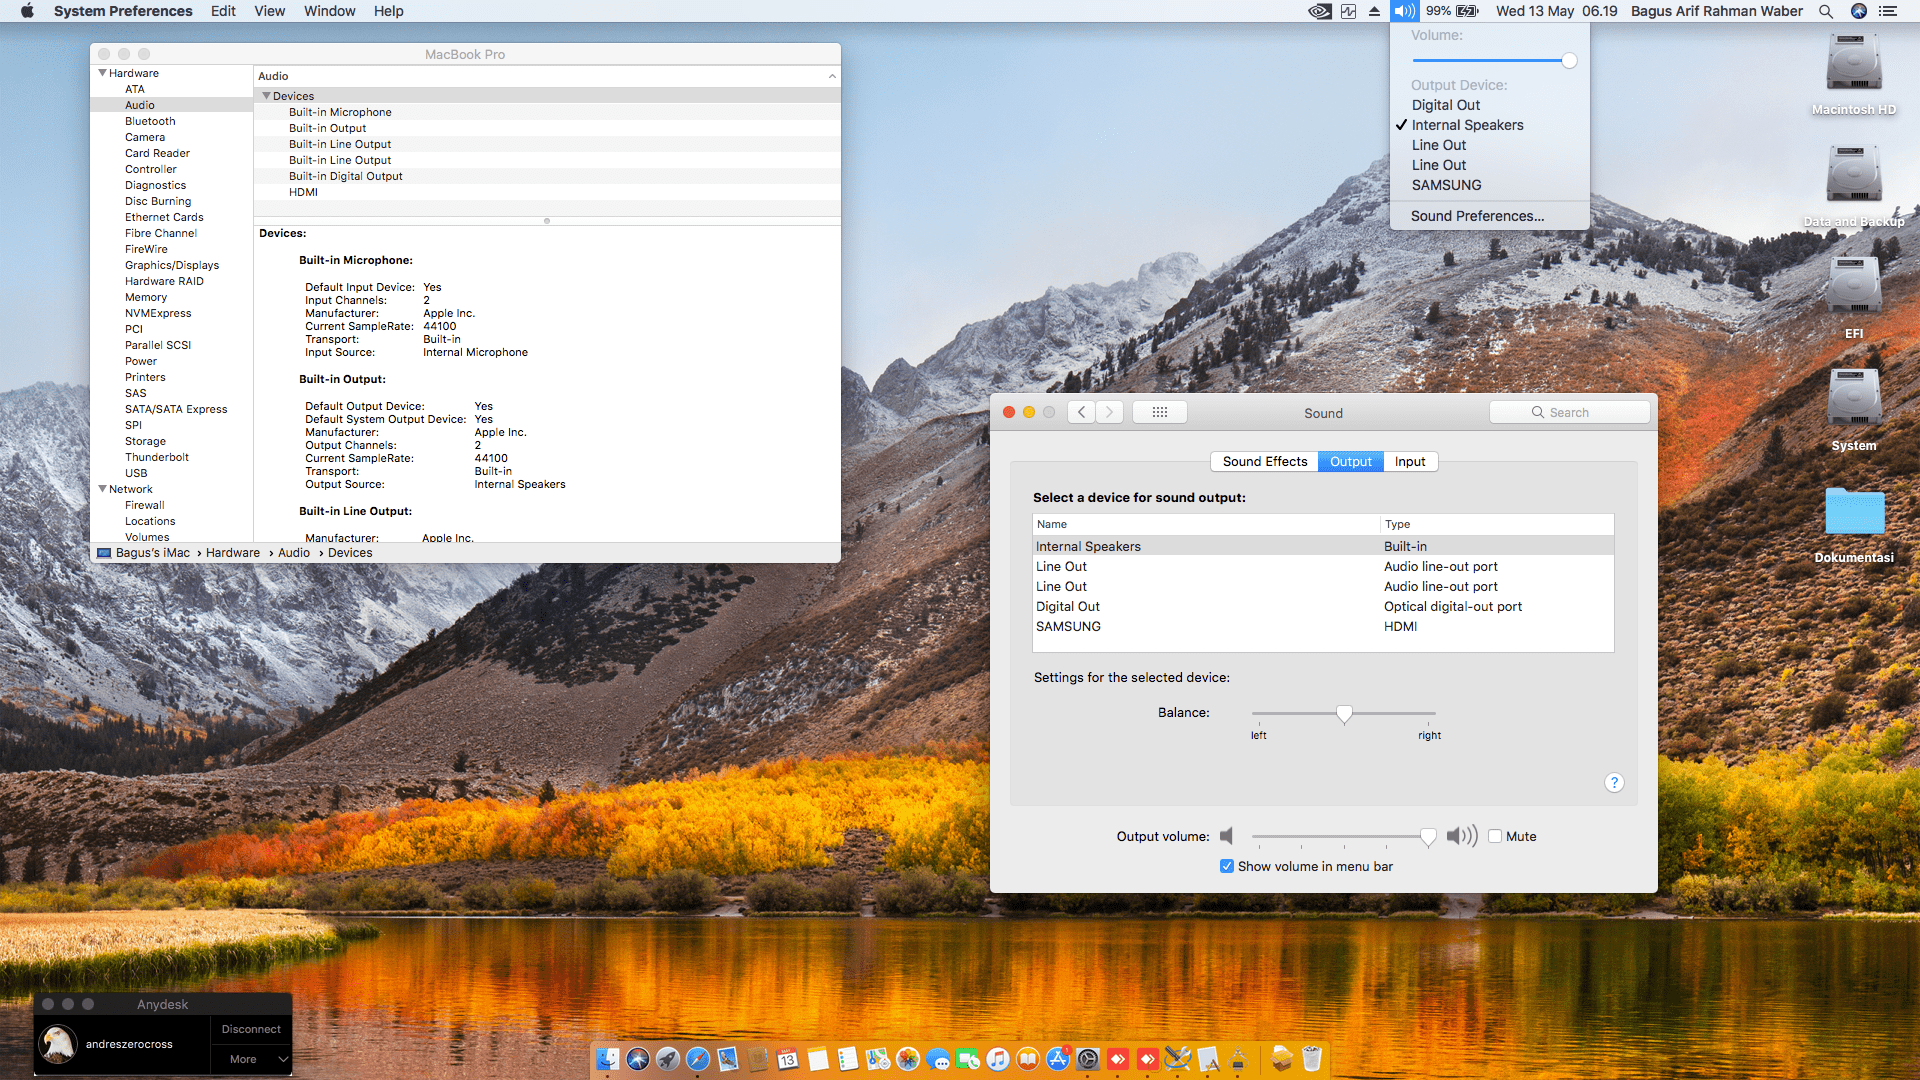1920x1080 pixels.
Task: Open the Edit menu
Action: coord(223,11)
